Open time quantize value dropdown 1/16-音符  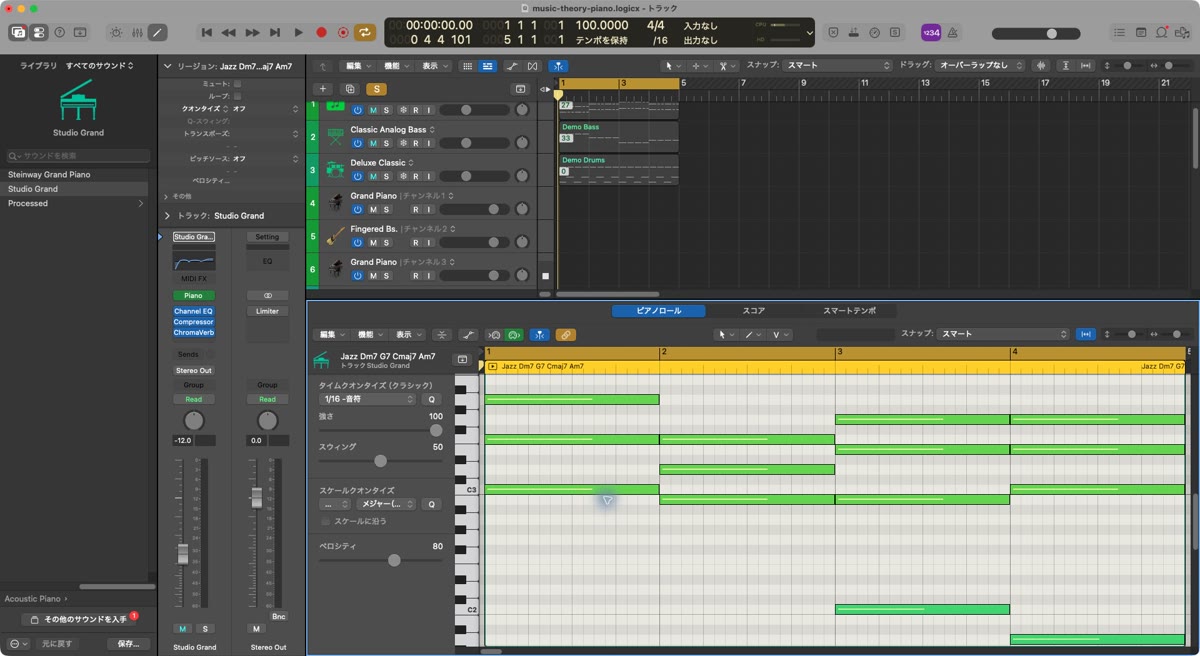click(367, 399)
